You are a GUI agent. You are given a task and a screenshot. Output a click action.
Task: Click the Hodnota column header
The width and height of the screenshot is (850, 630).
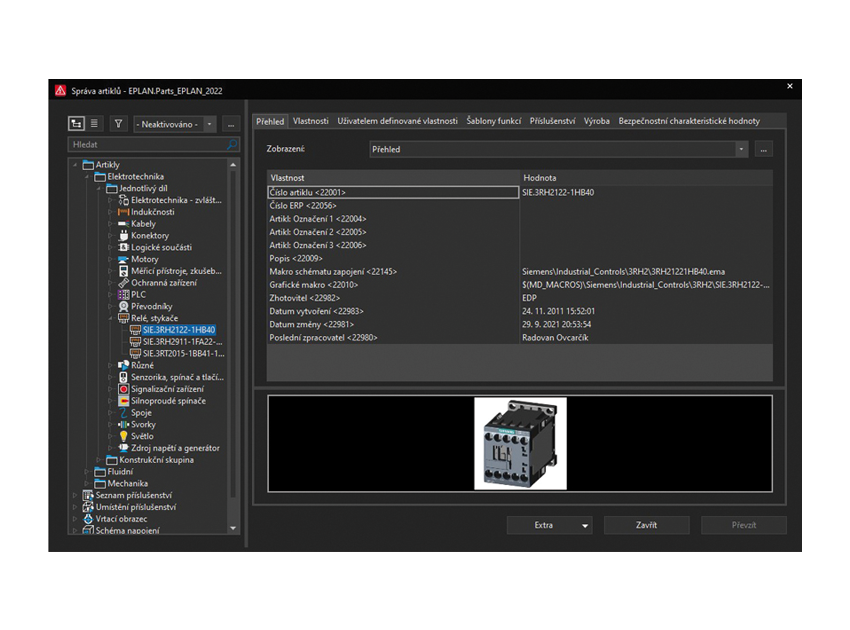(646, 178)
